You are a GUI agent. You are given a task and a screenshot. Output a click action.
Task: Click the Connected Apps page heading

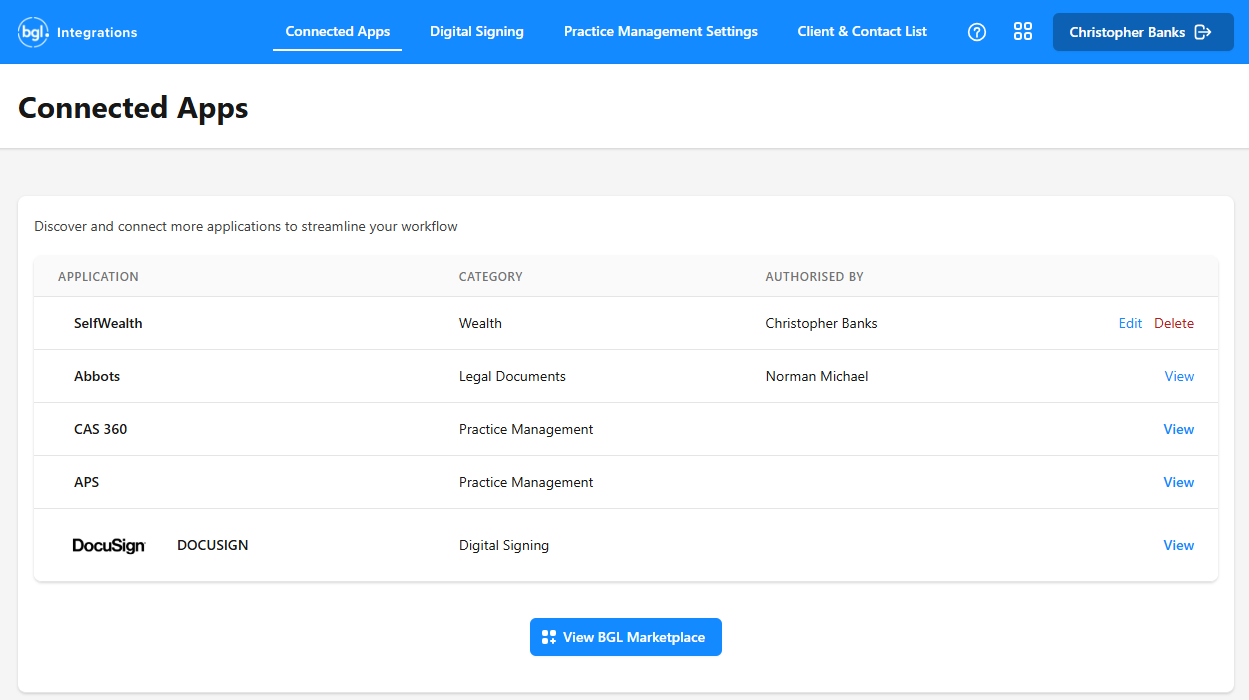pyautogui.click(x=133, y=108)
